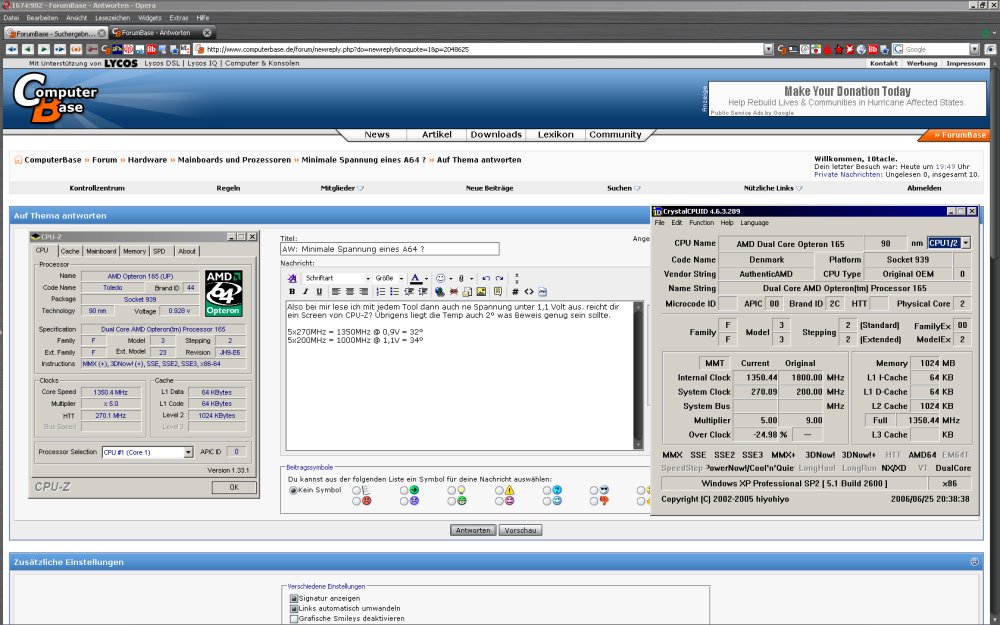1000x625 pixels.
Task: Click the message box vertical scrollbar
Action: click(x=638, y=375)
